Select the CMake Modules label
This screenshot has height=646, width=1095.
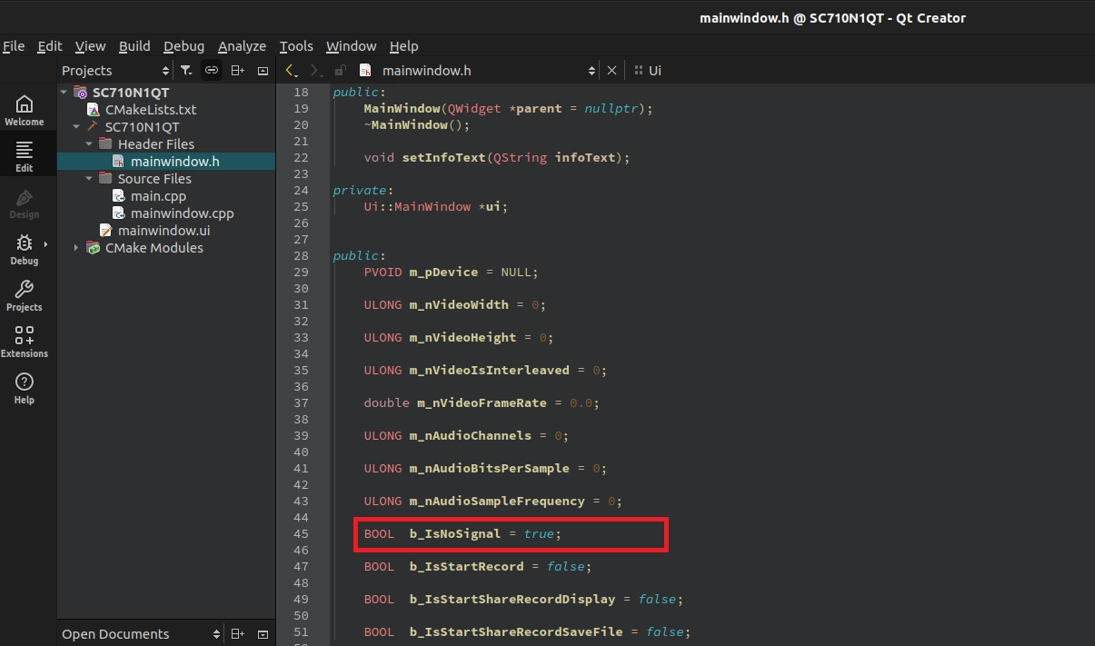coord(154,248)
